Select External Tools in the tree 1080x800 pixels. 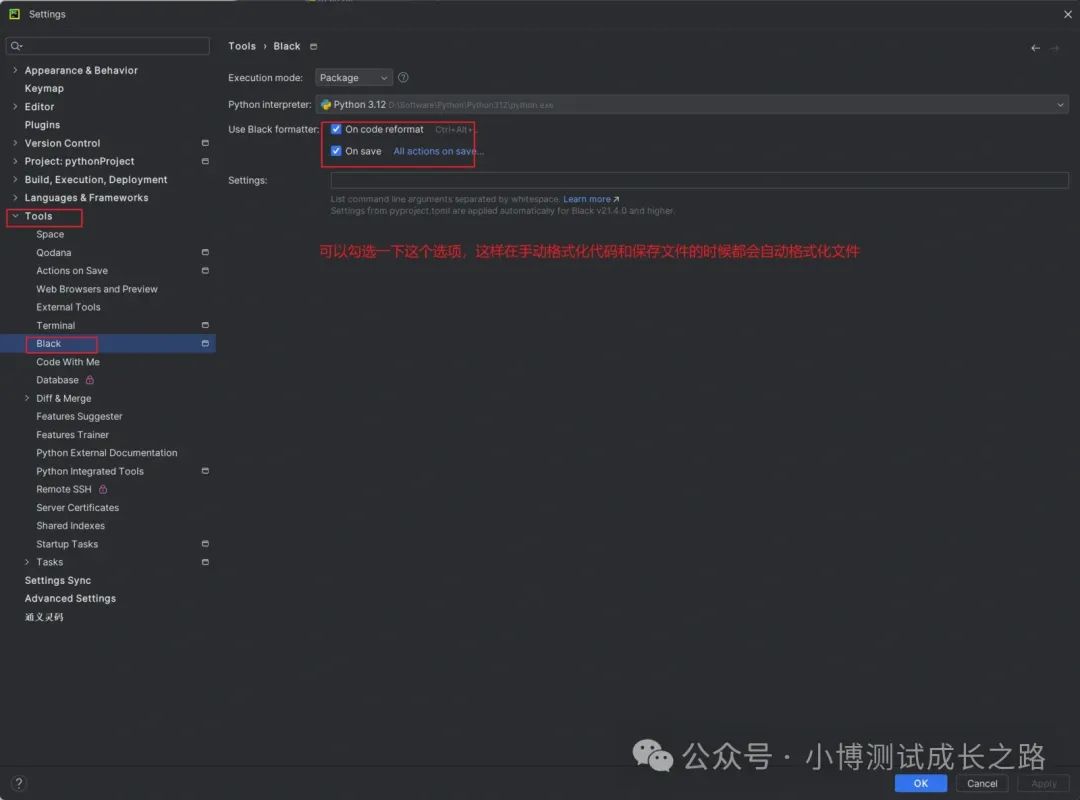[68, 307]
